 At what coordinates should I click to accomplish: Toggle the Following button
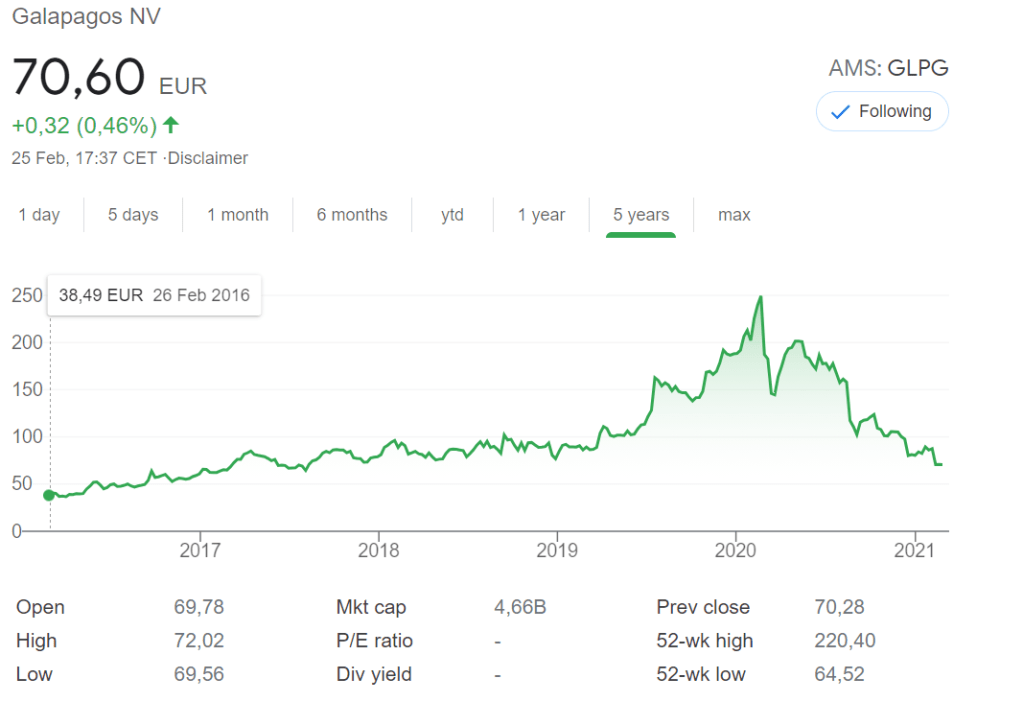pyautogui.click(x=882, y=111)
